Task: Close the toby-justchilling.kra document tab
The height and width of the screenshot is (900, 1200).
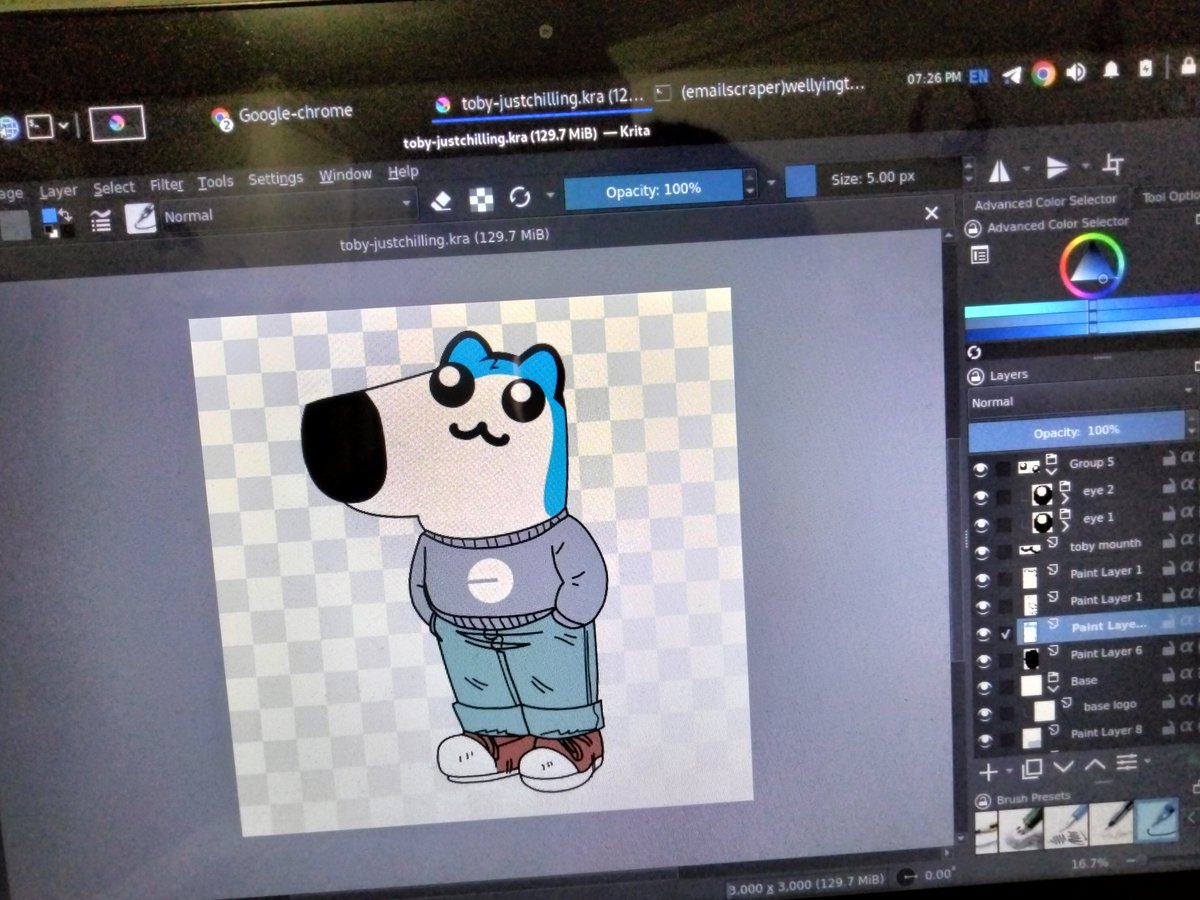Action: 931,213
